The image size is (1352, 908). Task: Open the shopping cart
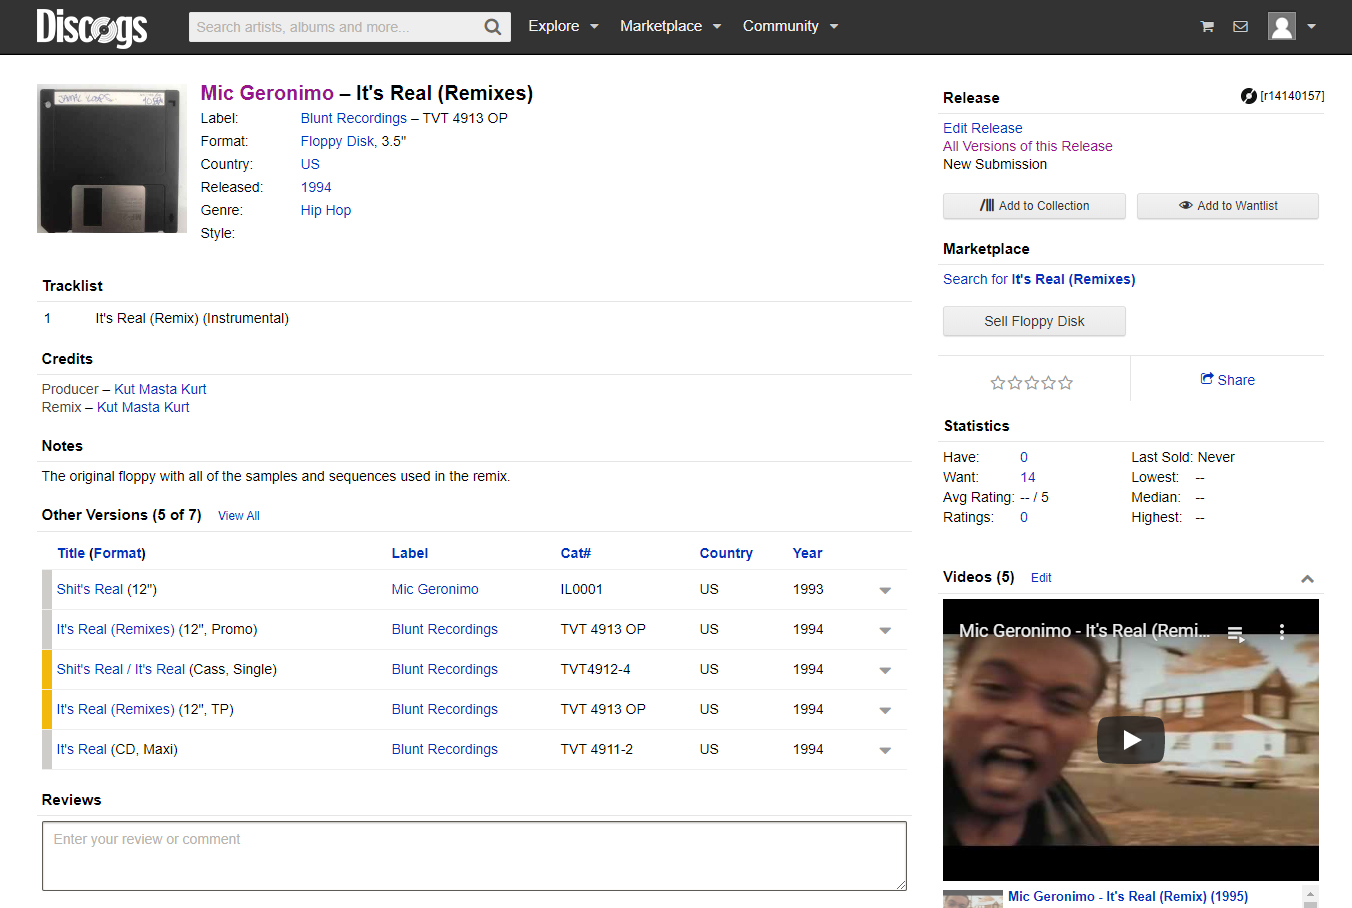[x=1207, y=27]
